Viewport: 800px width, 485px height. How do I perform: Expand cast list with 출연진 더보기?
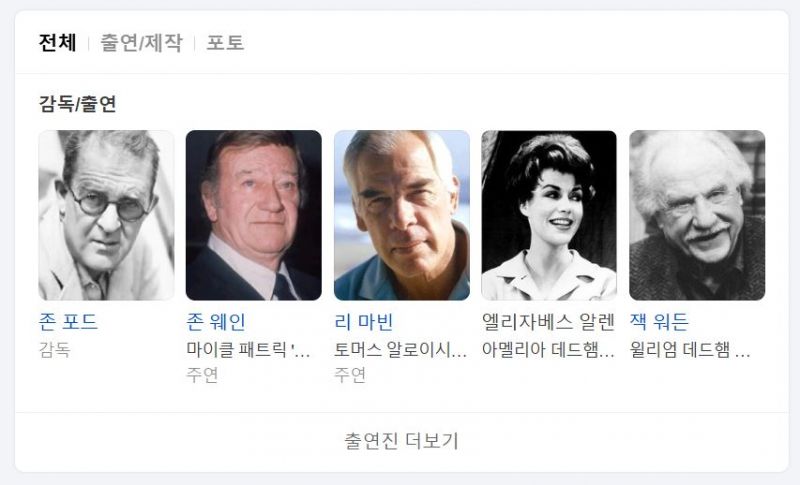point(402,442)
